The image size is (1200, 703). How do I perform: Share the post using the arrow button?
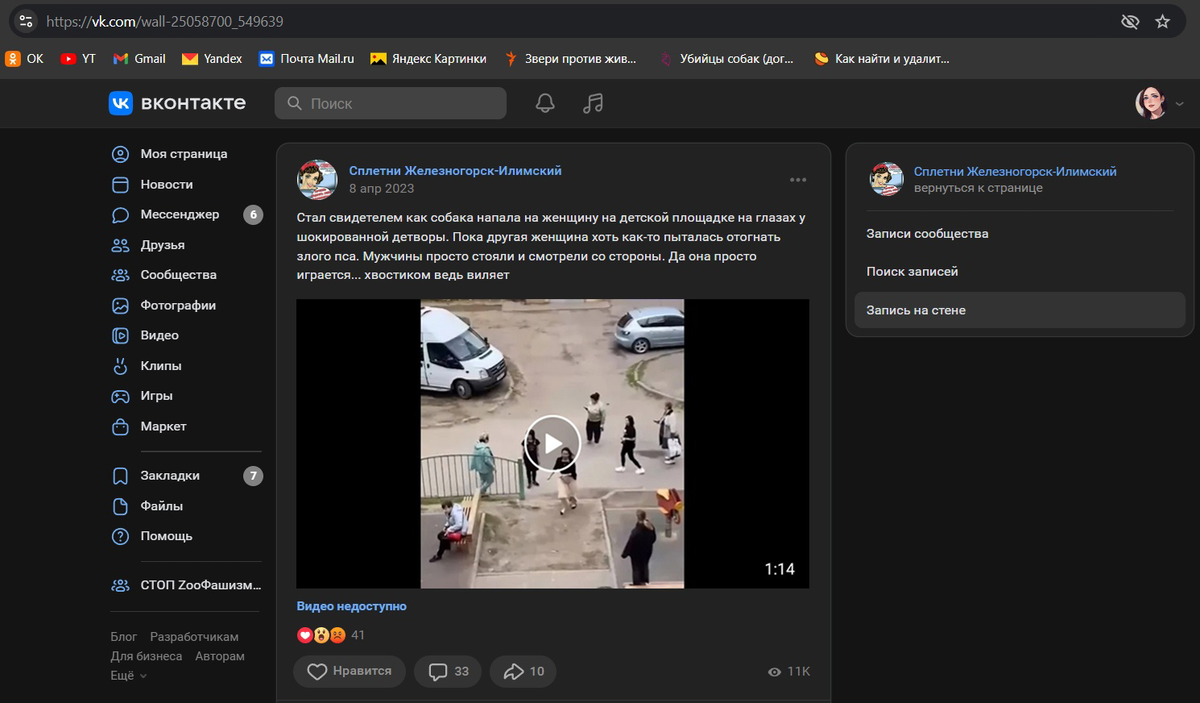tap(523, 672)
